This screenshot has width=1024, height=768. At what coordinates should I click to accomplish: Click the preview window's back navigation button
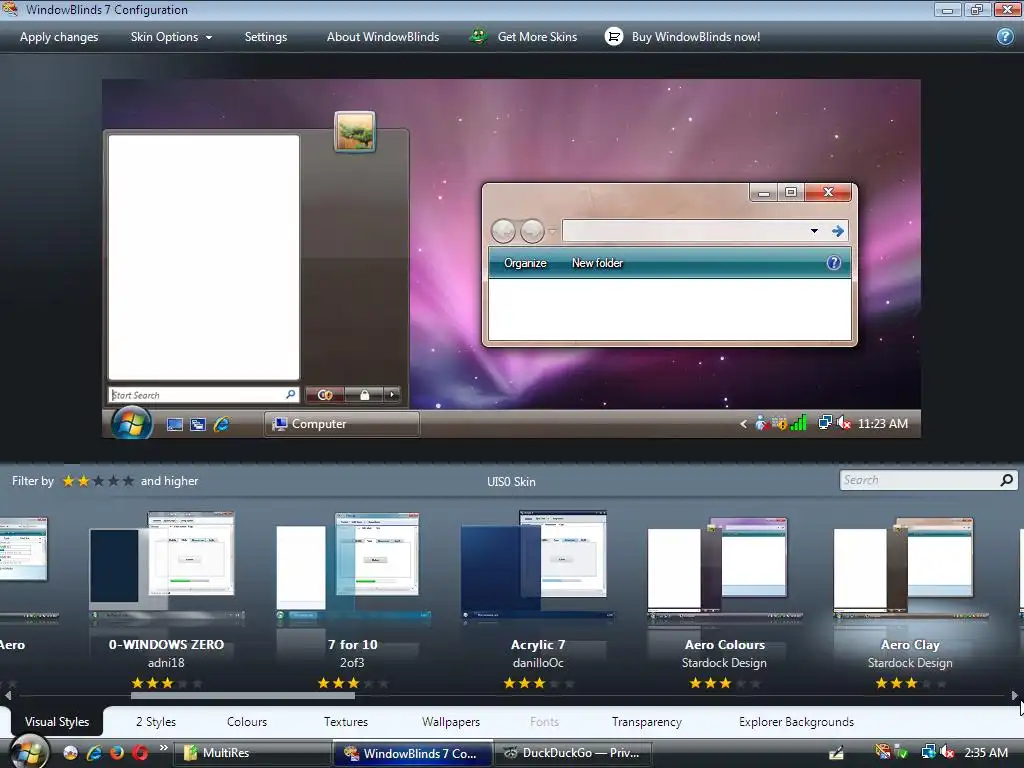[x=503, y=231]
